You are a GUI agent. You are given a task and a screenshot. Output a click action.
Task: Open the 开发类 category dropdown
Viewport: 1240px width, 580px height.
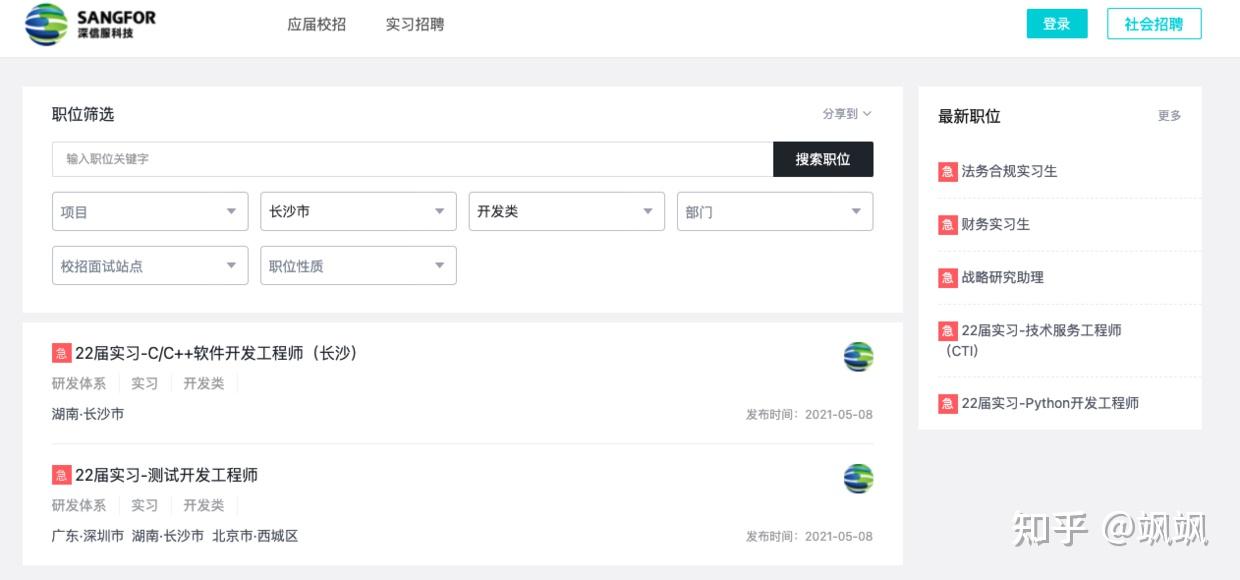click(566, 212)
